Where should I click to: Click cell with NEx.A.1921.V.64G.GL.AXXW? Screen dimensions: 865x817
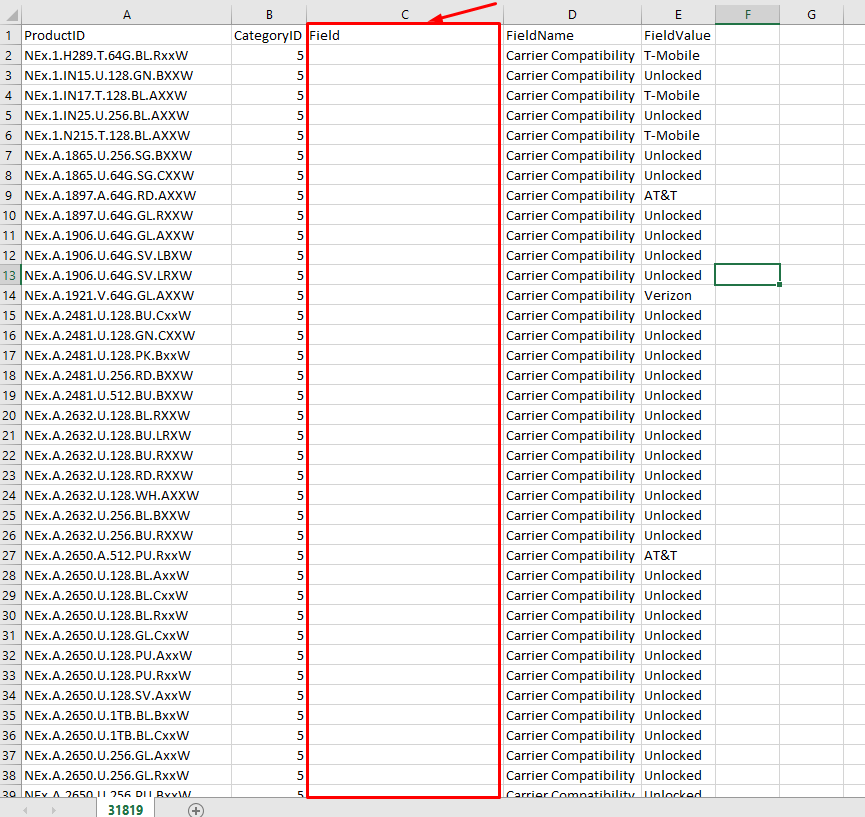pos(126,295)
